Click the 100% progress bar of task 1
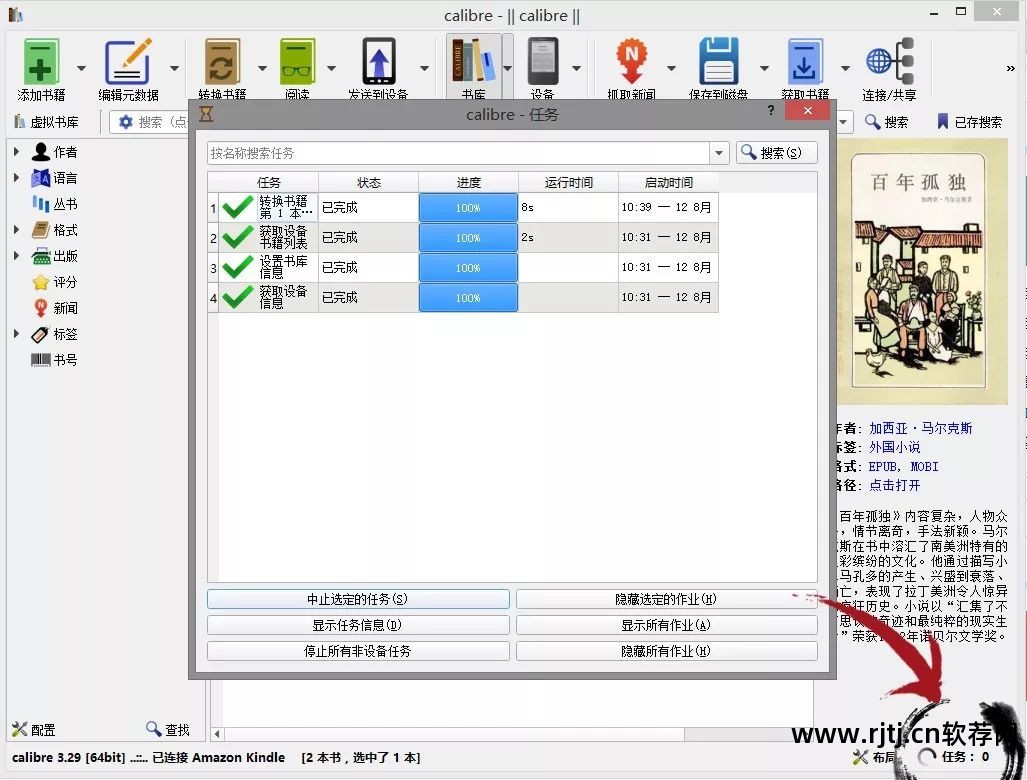Image resolution: width=1027 pixels, height=780 pixels. (x=467, y=207)
